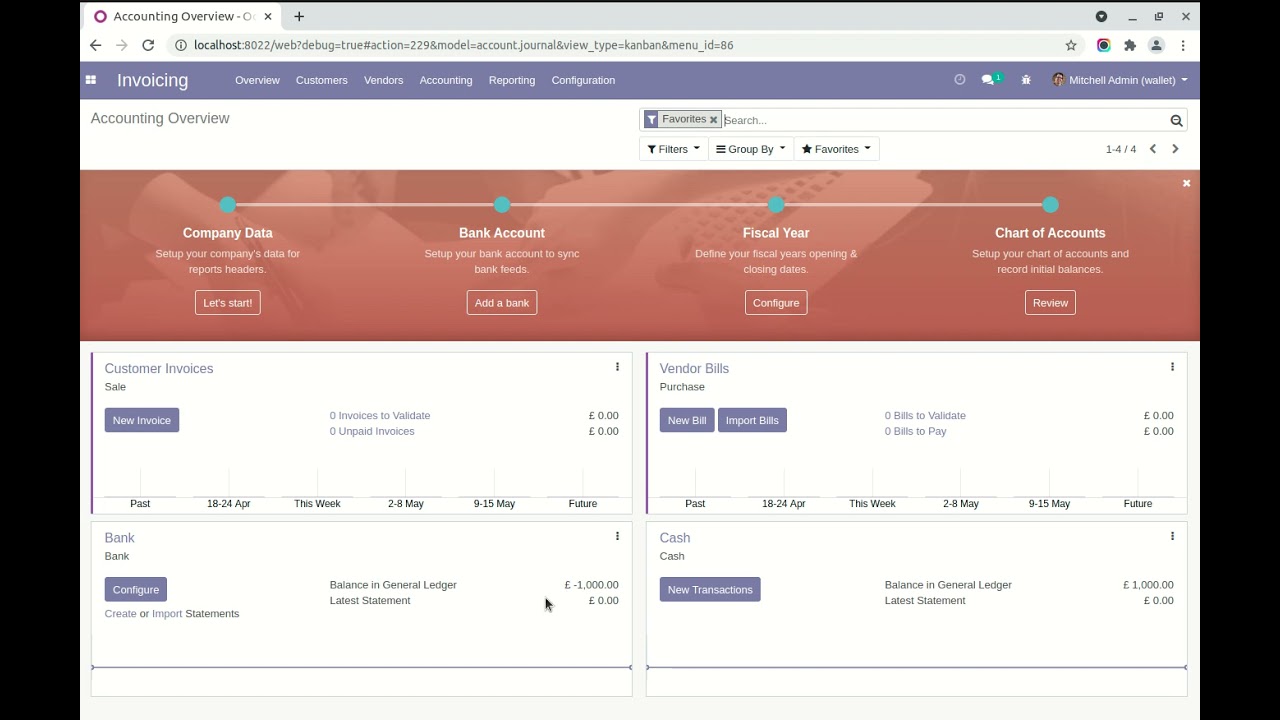1280x720 pixels.
Task: Click the 1-4 / 4 pager counter
Action: (1121, 149)
